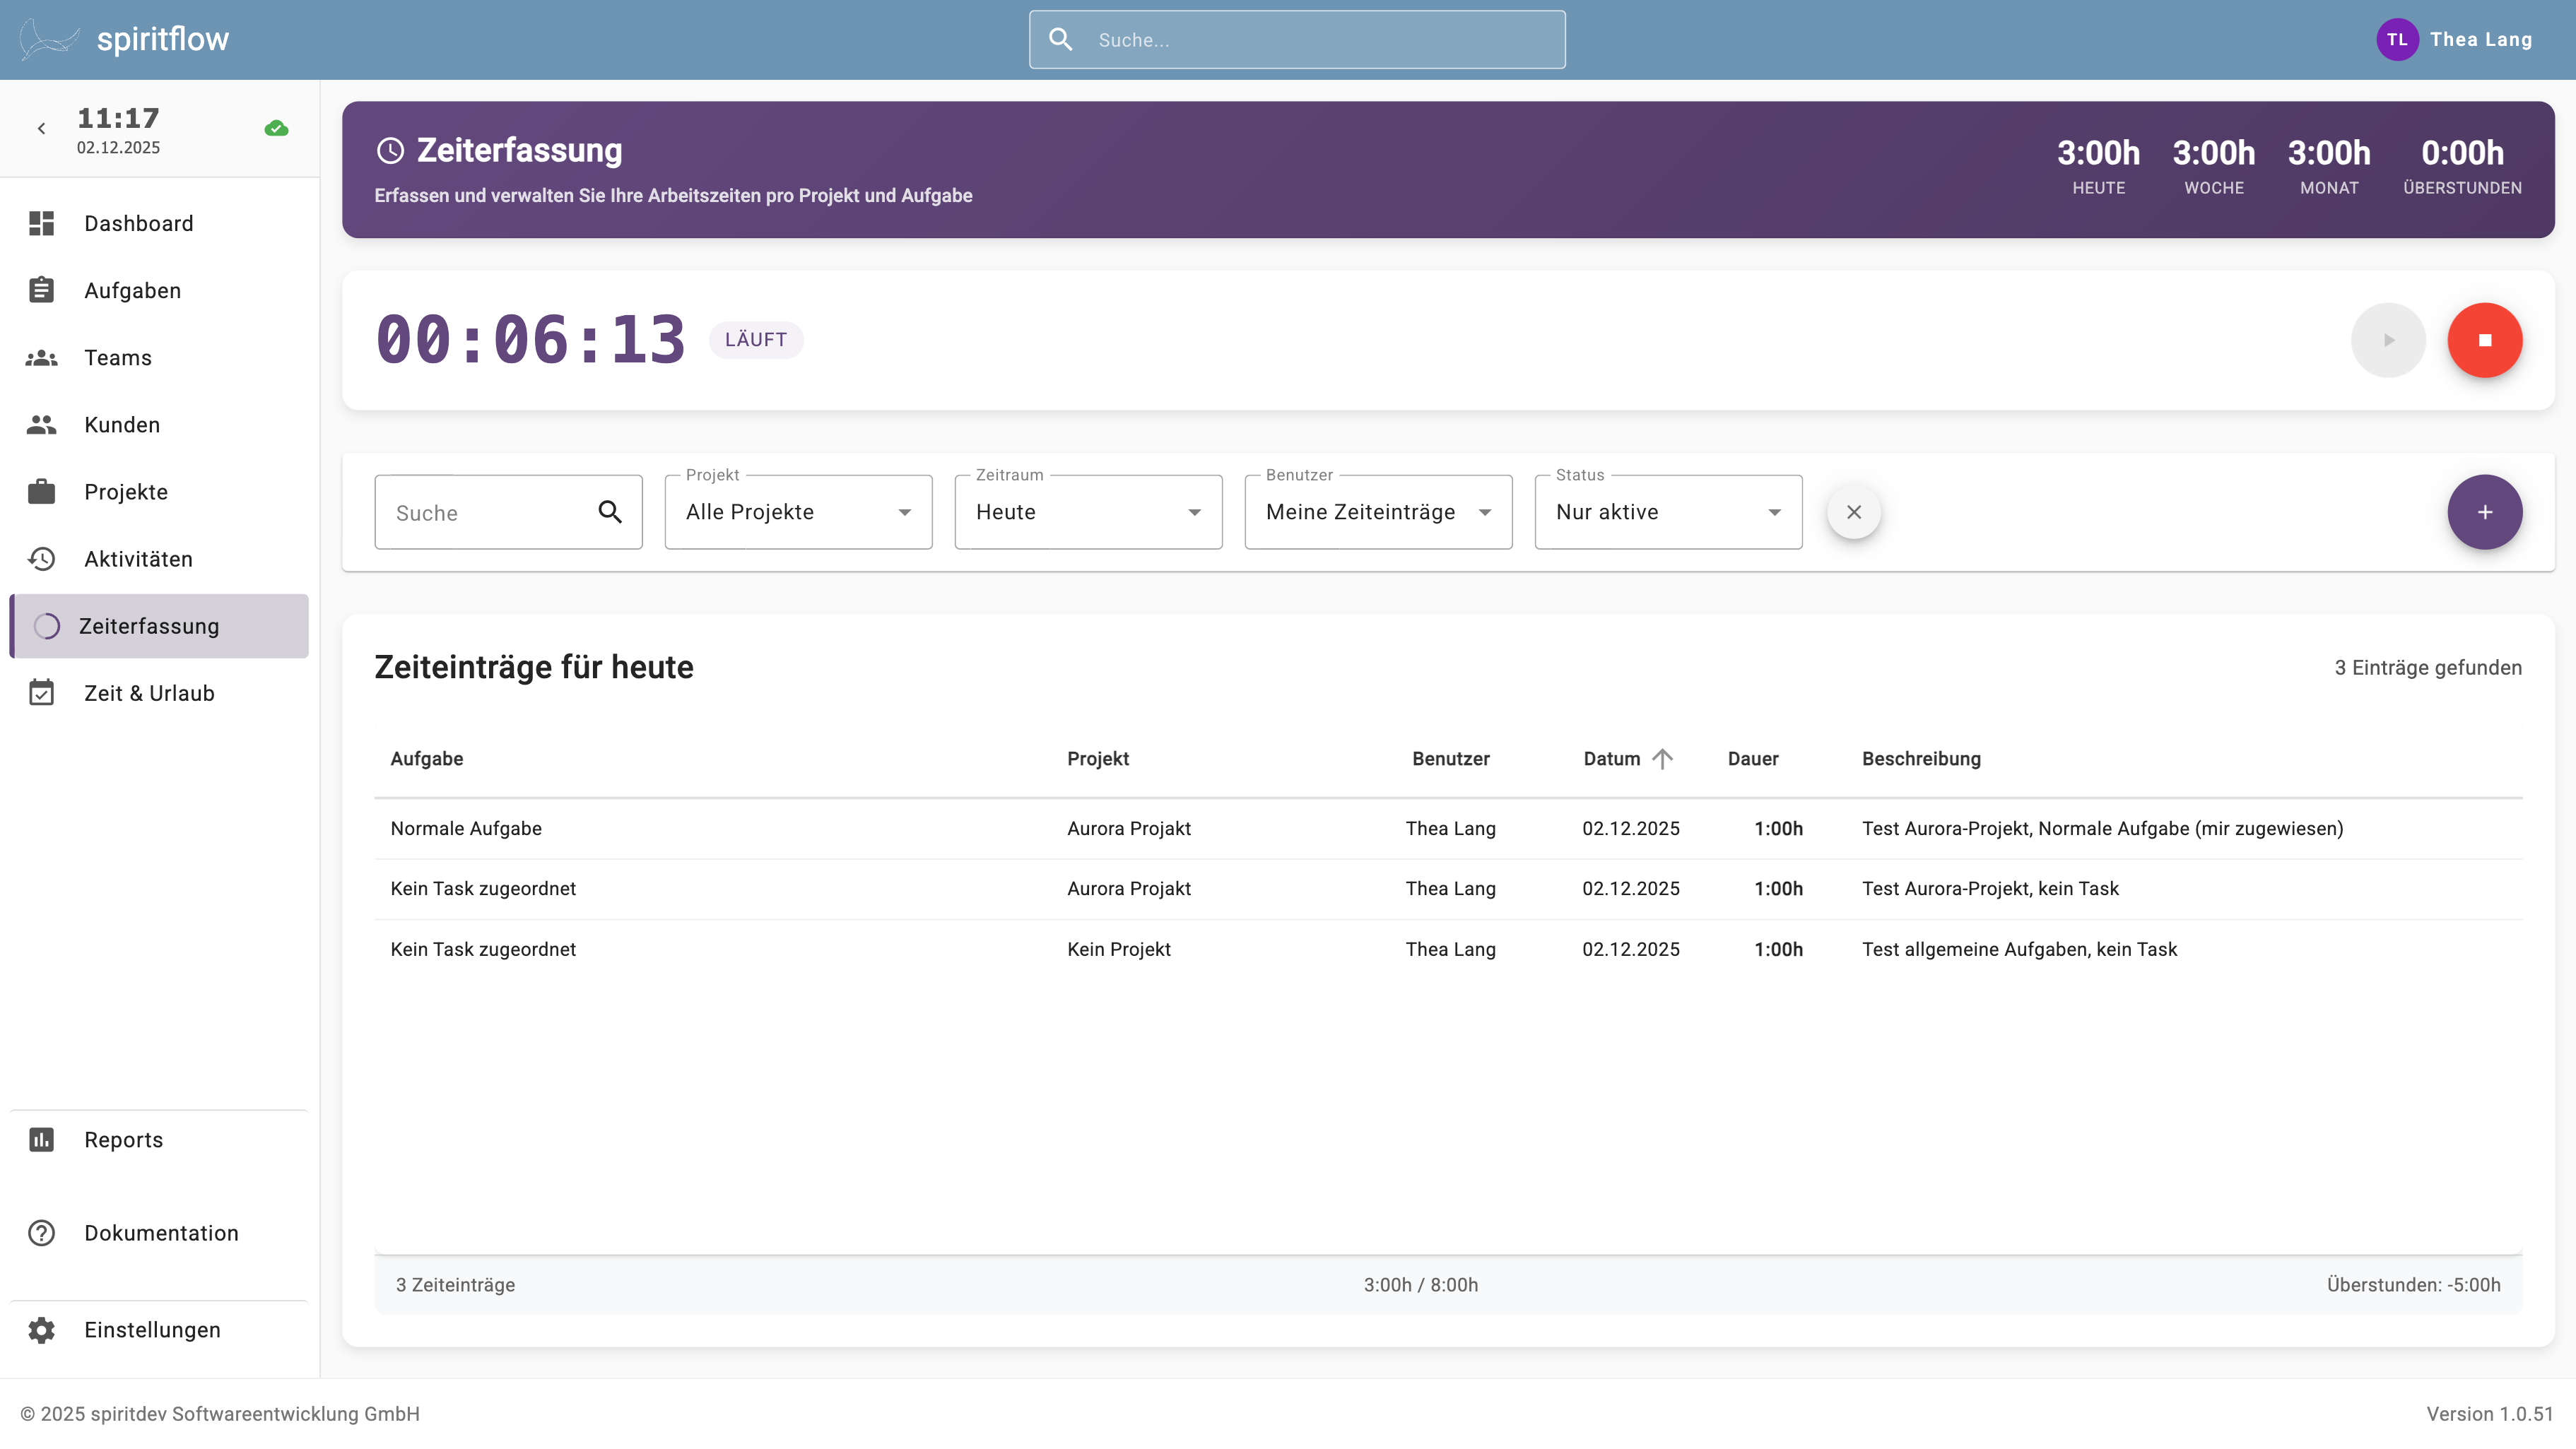The image size is (2576, 1449).
Task: Click the TL user avatar
Action: click(2397, 39)
